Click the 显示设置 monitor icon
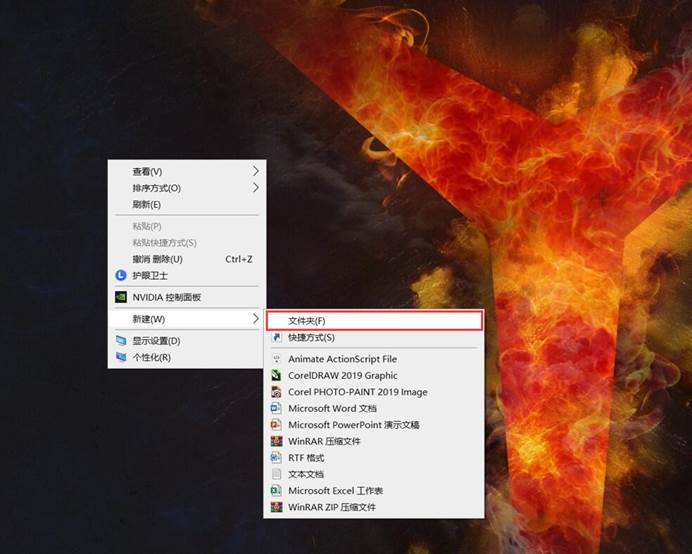 (x=121, y=341)
